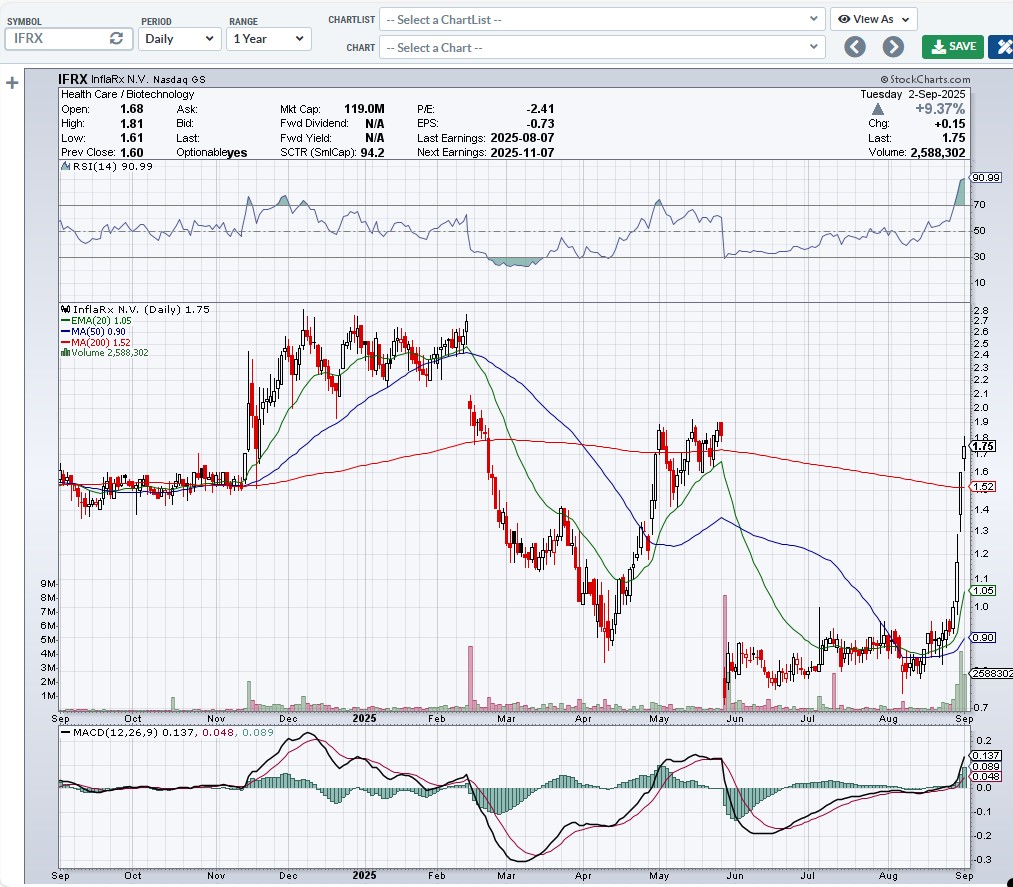Click the 1.75 last price axis tag
1013x887 pixels.
[983, 446]
